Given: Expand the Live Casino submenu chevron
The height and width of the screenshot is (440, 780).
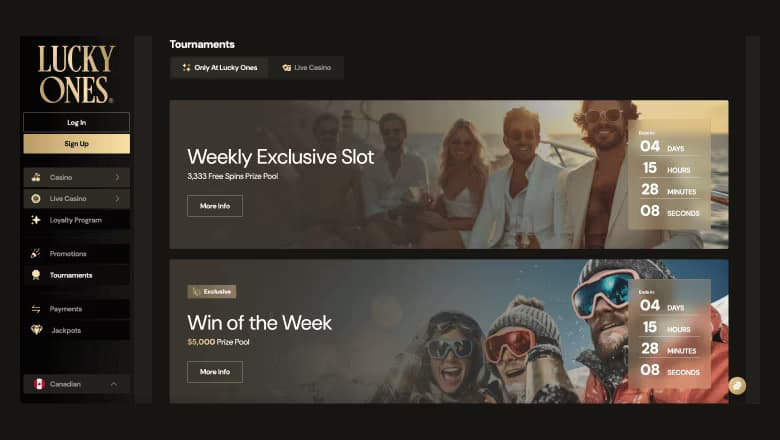Looking at the screenshot, I should (x=117, y=198).
